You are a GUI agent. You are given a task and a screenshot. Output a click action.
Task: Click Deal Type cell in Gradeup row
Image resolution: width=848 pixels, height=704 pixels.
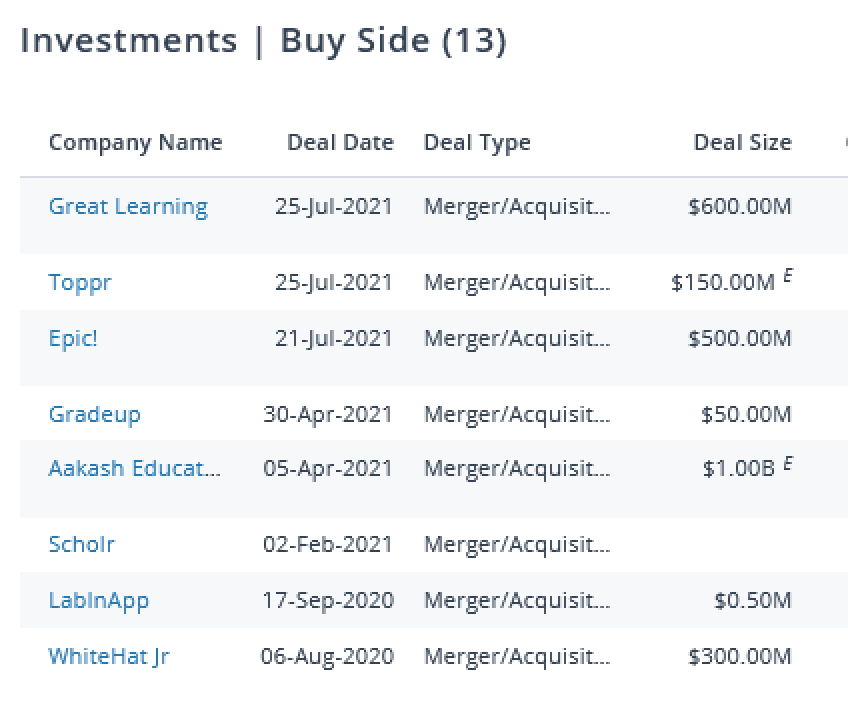click(516, 414)
